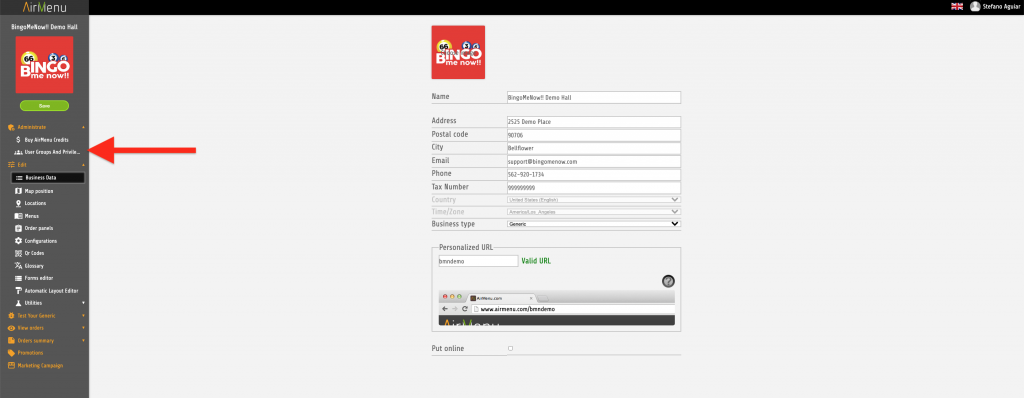Open the Time/Zone dropdown
The height and width of the screenshot is (398, 1024).
[x=594, y=212]
